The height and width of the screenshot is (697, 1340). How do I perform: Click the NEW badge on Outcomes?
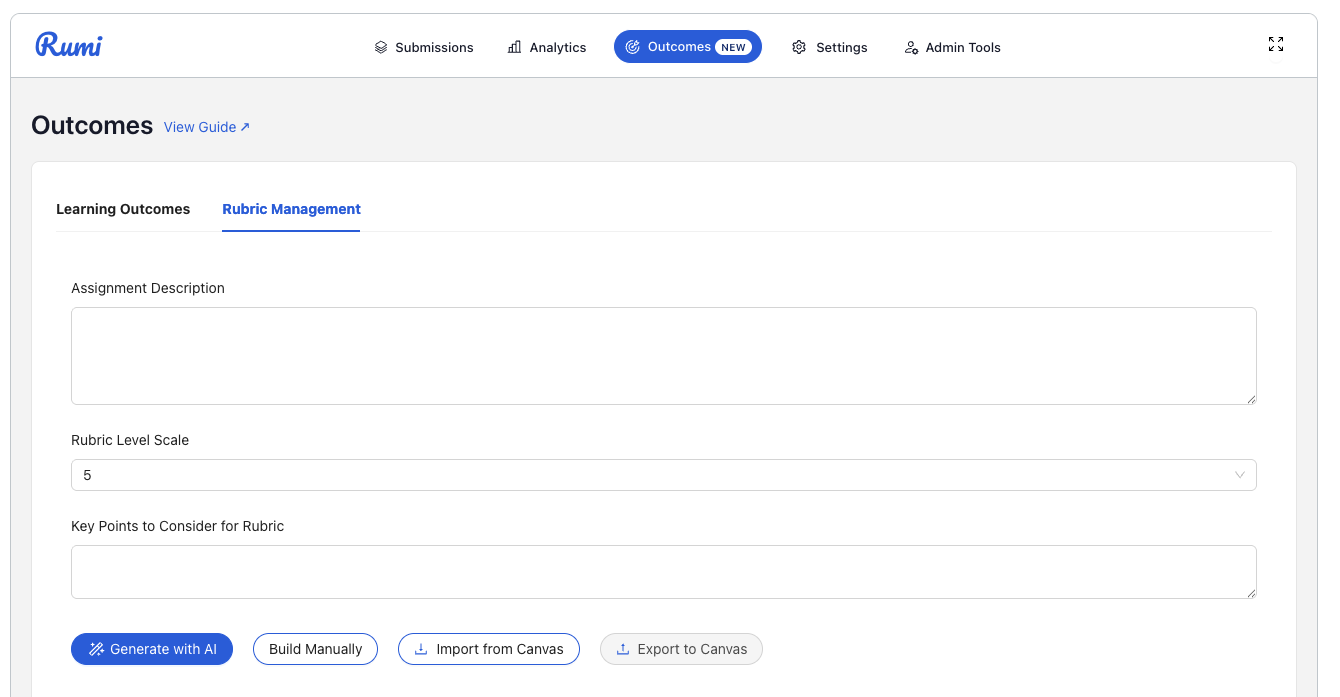coord(734,47)
